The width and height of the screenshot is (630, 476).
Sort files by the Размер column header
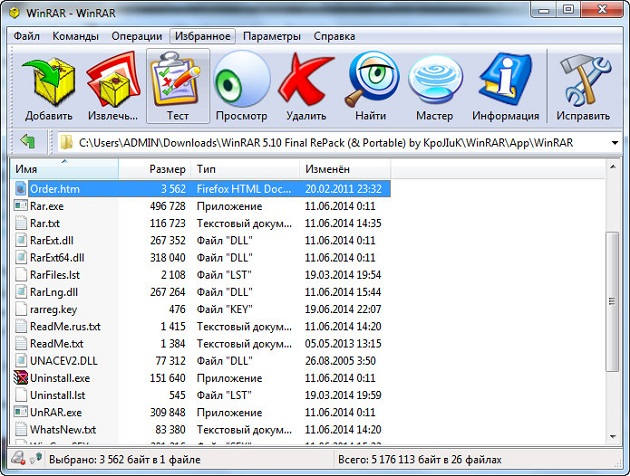pyautogui.click(x=154, y=169)
